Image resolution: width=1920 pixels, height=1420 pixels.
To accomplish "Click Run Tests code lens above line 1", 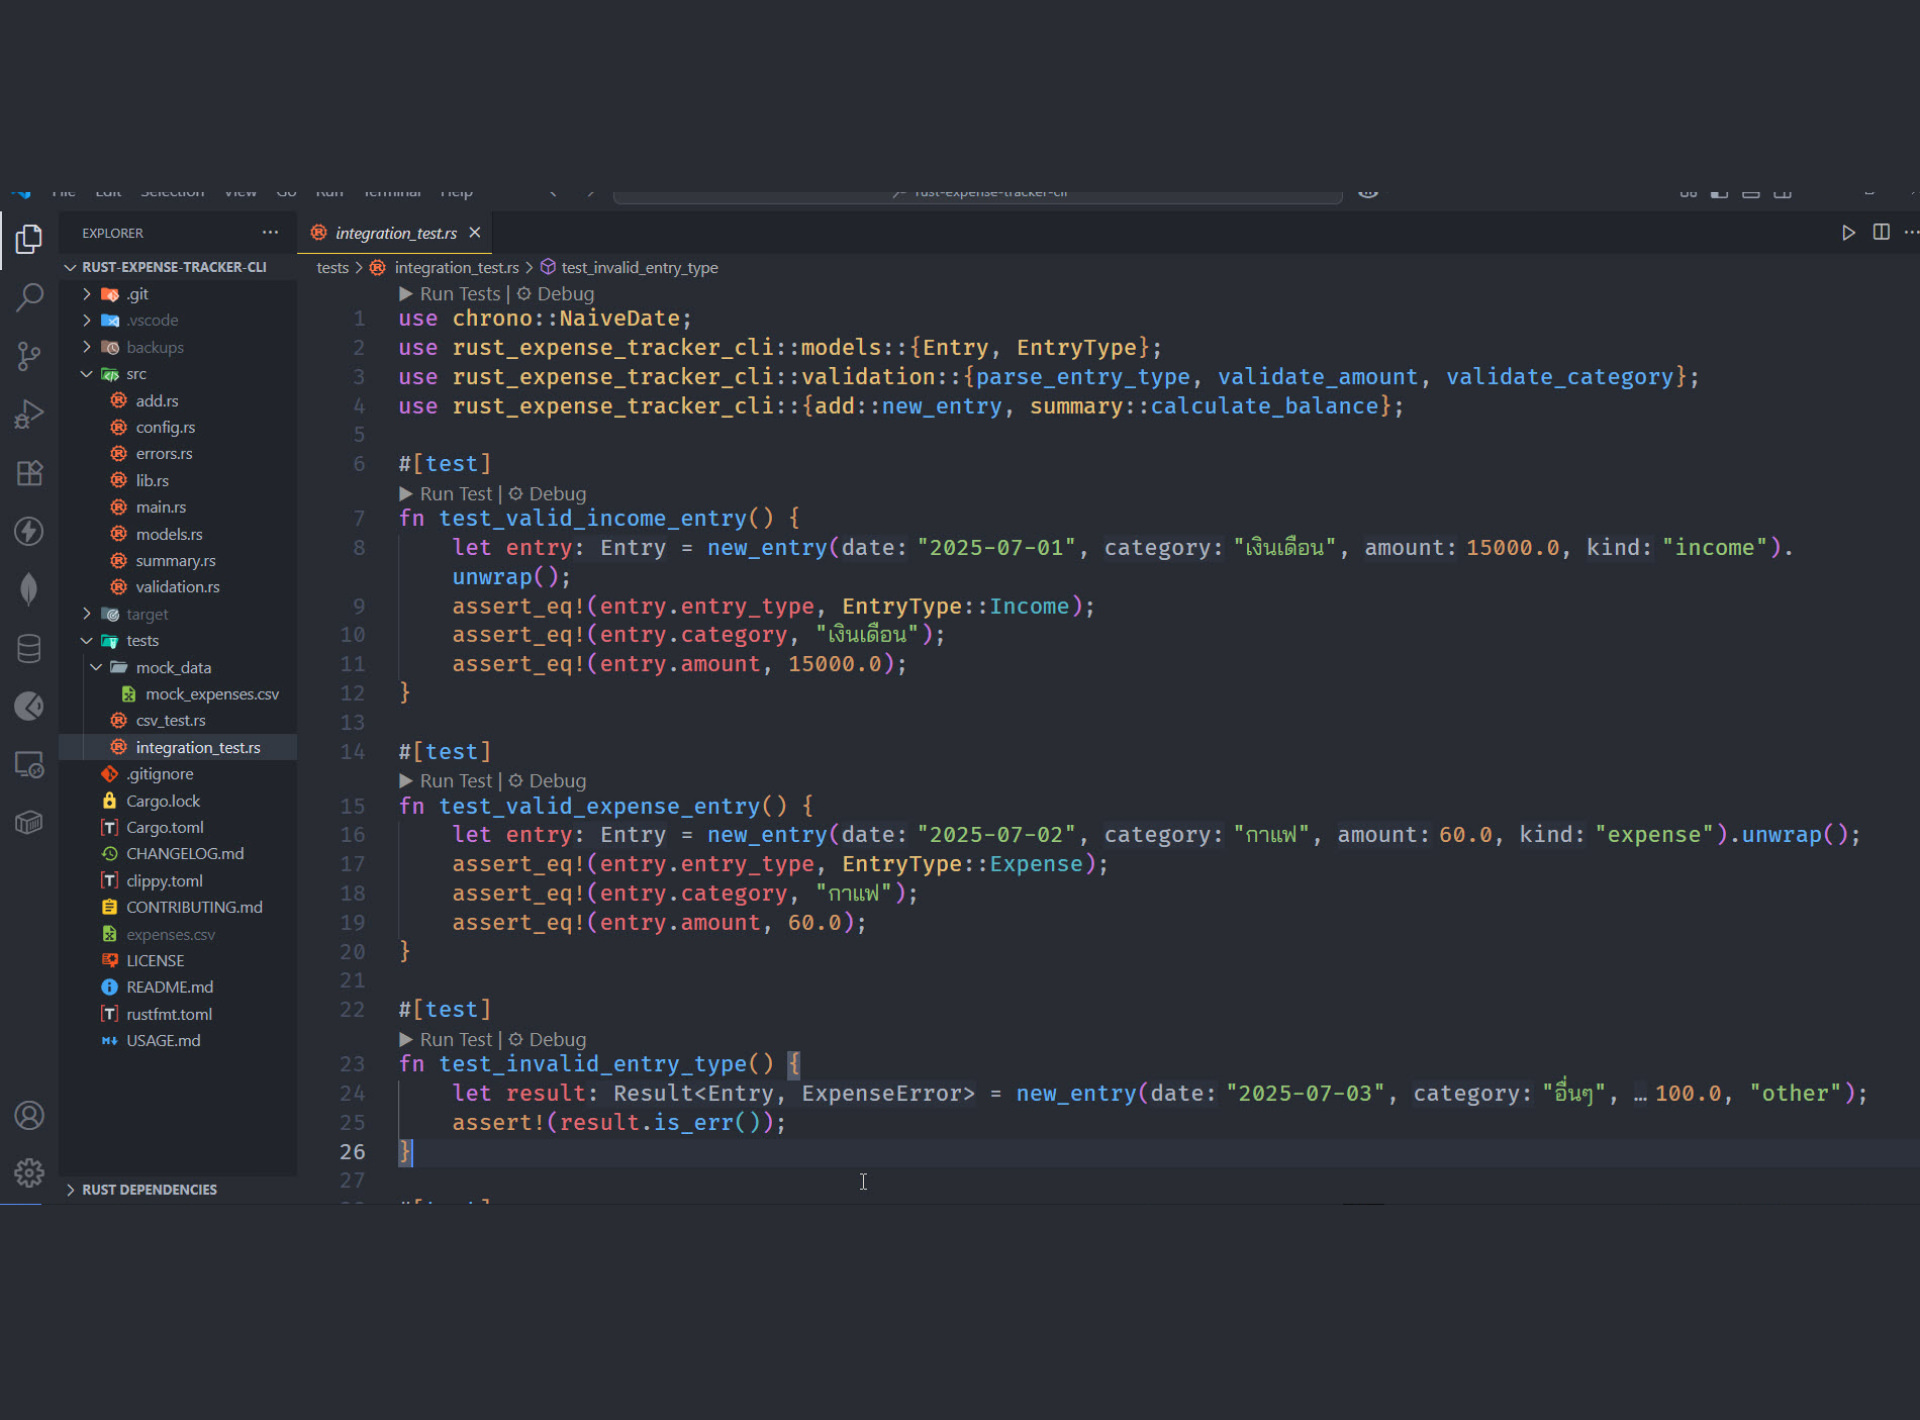I will (x=450, y=294).
